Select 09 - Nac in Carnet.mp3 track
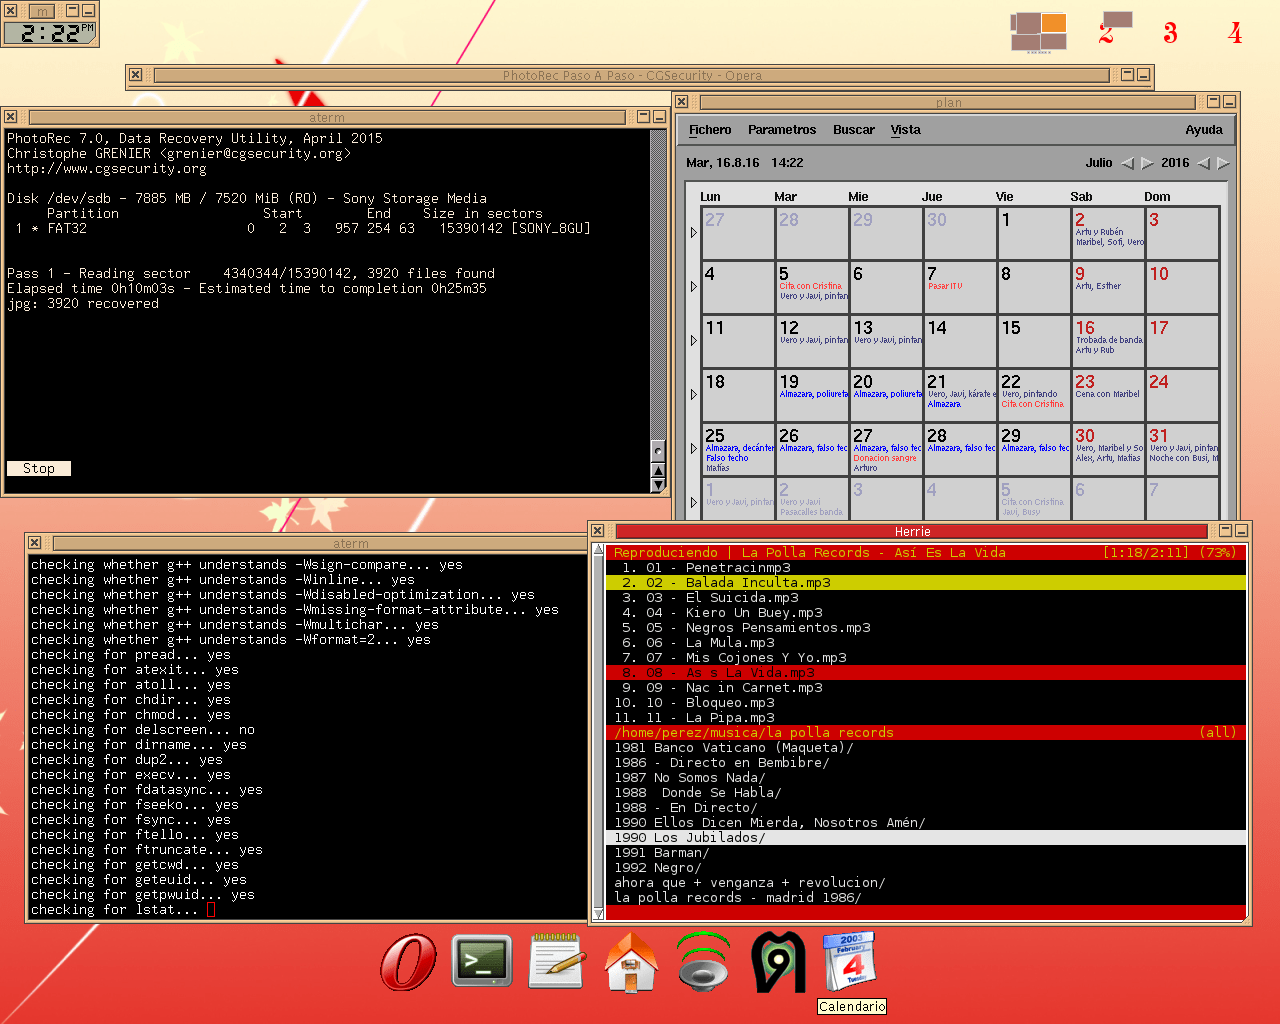 click(926, 688)
